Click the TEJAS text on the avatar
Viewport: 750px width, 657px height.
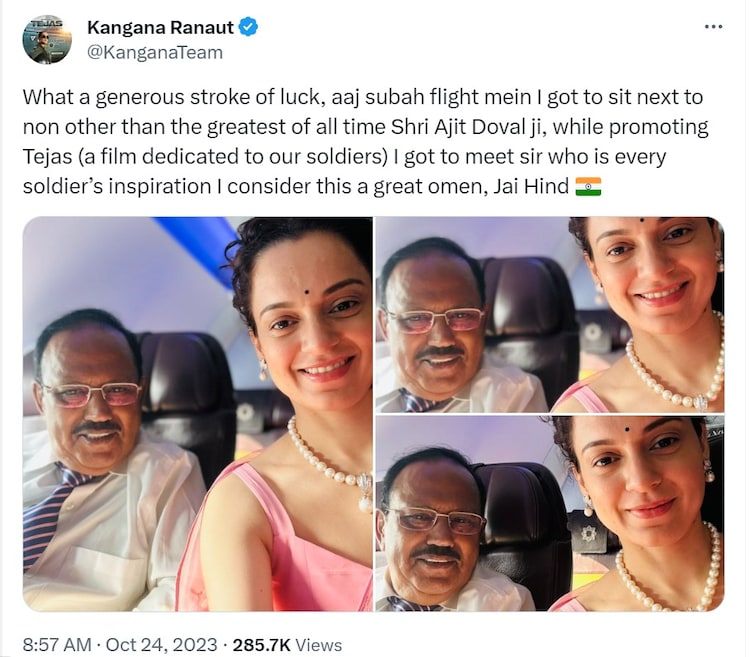[45, 23]
